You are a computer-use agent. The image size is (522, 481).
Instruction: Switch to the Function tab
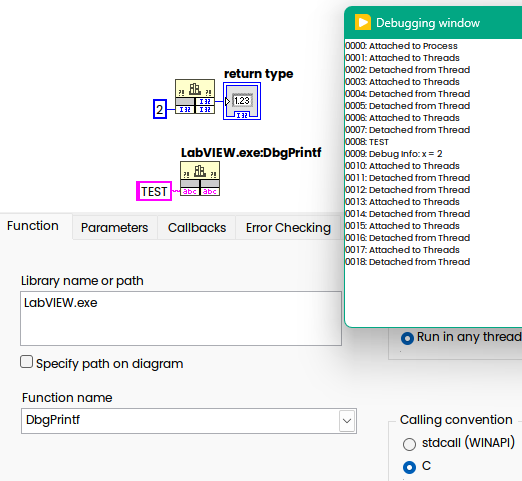tap(33, 226)
